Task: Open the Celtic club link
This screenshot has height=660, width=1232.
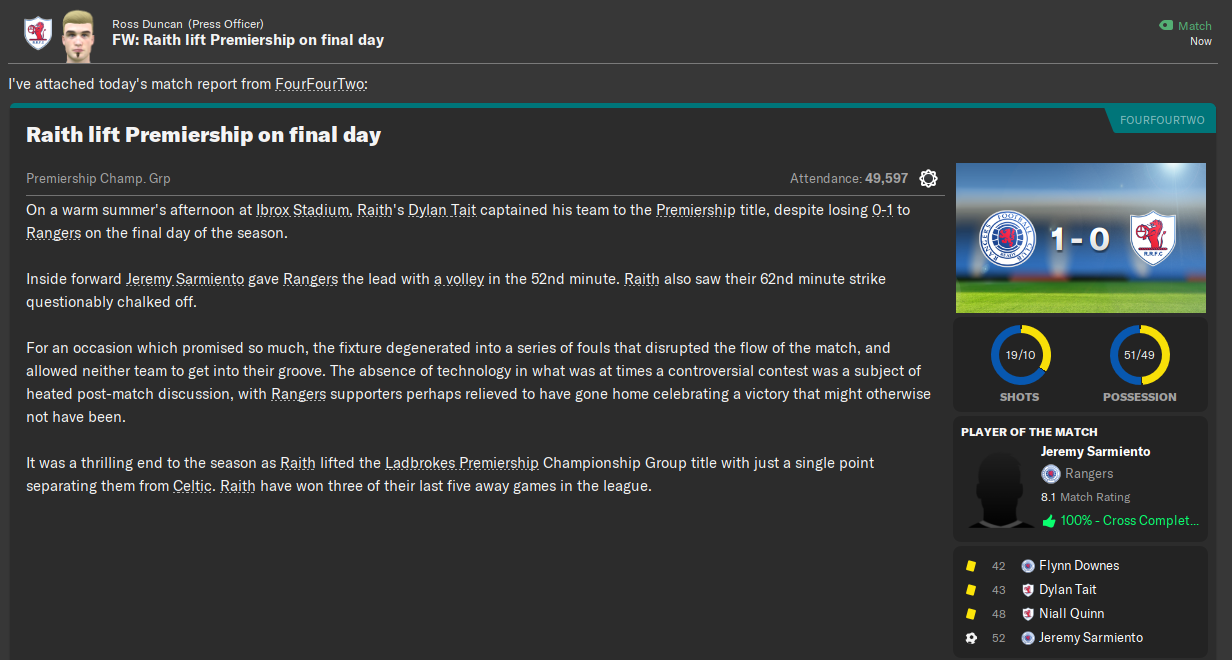Action: pos(192,487)
